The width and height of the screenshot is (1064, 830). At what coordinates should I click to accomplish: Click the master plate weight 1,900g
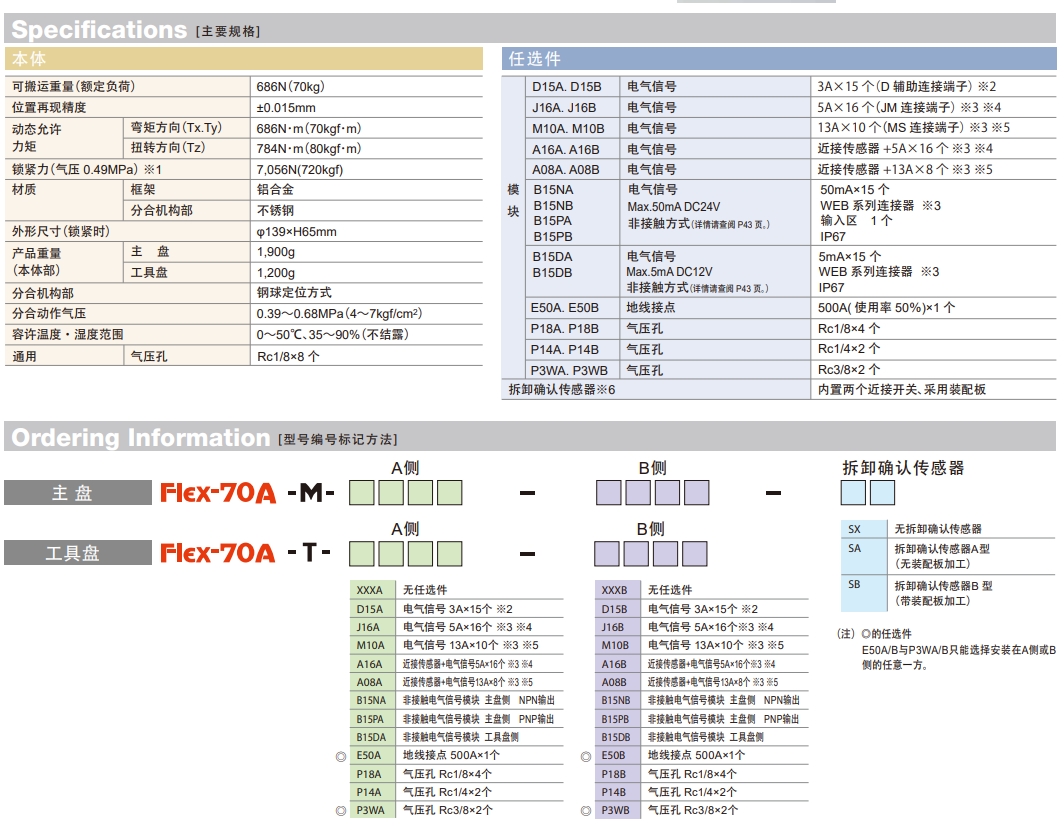(x=276, y=252)
